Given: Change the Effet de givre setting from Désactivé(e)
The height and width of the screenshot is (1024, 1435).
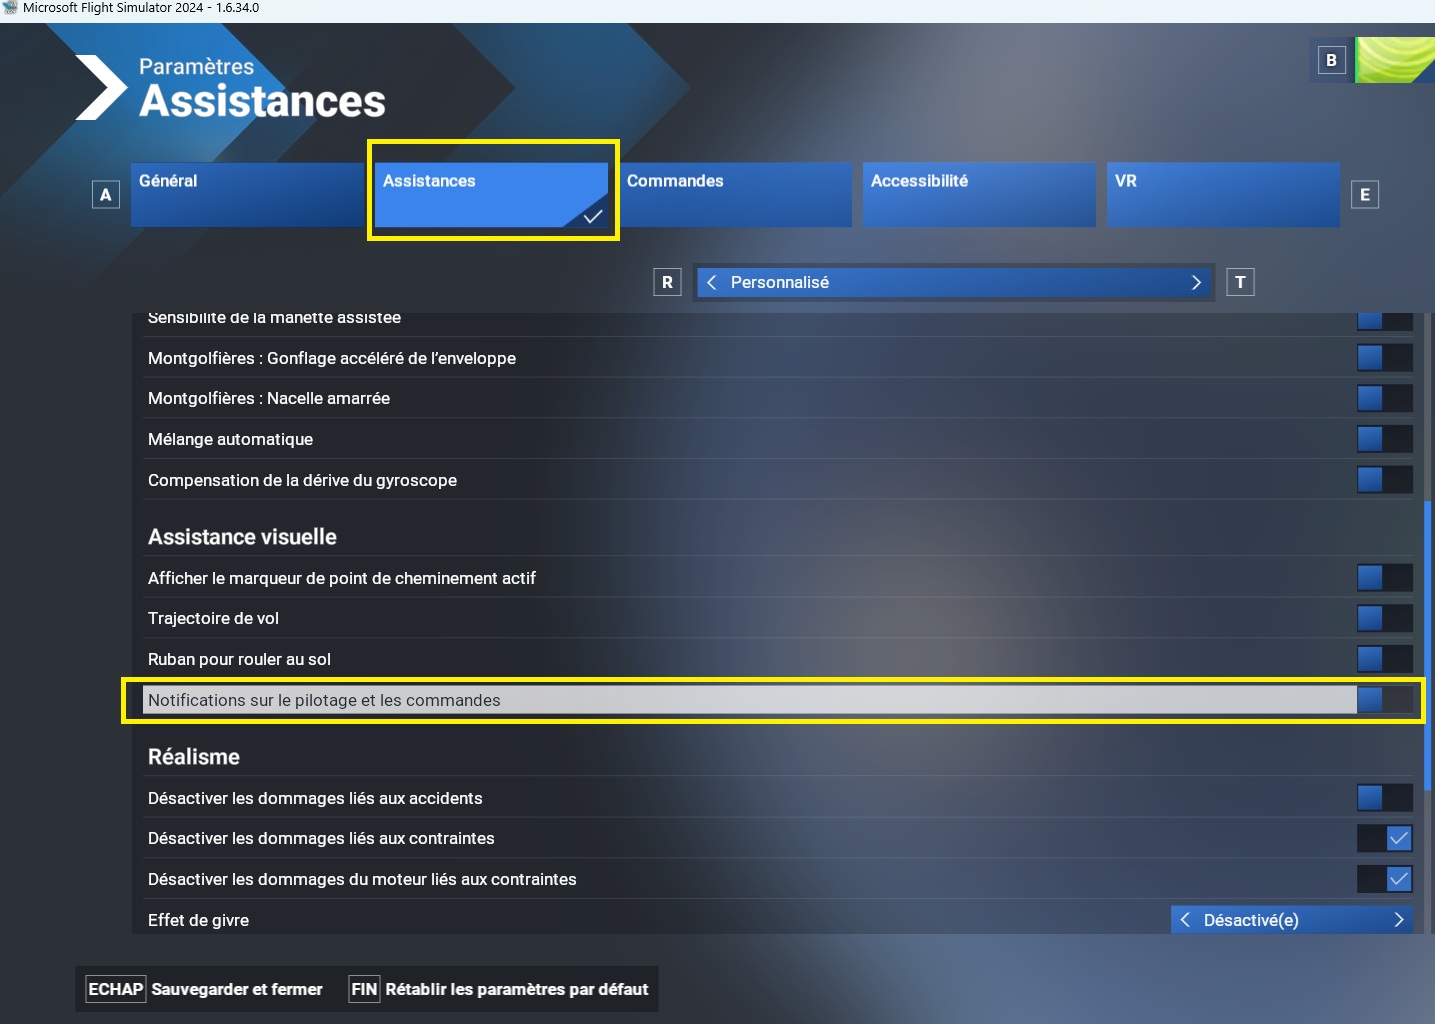Looking at the screenshot, I should click(x=1399, y=919).
